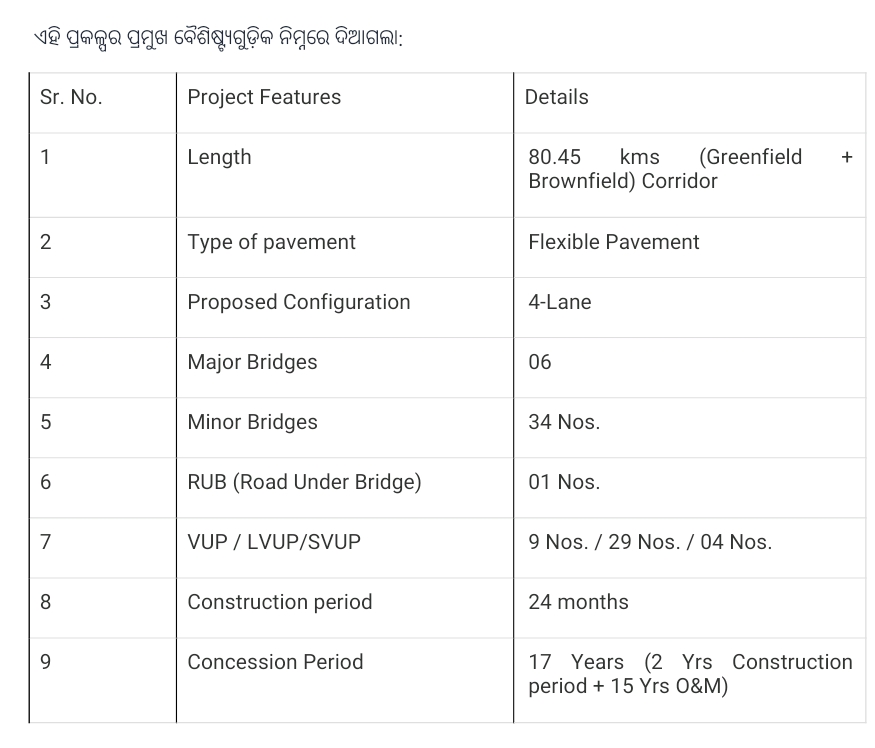Click the "06" major bridges value
Viewport: 875px width, 748px height.
(x=540, y=362)
